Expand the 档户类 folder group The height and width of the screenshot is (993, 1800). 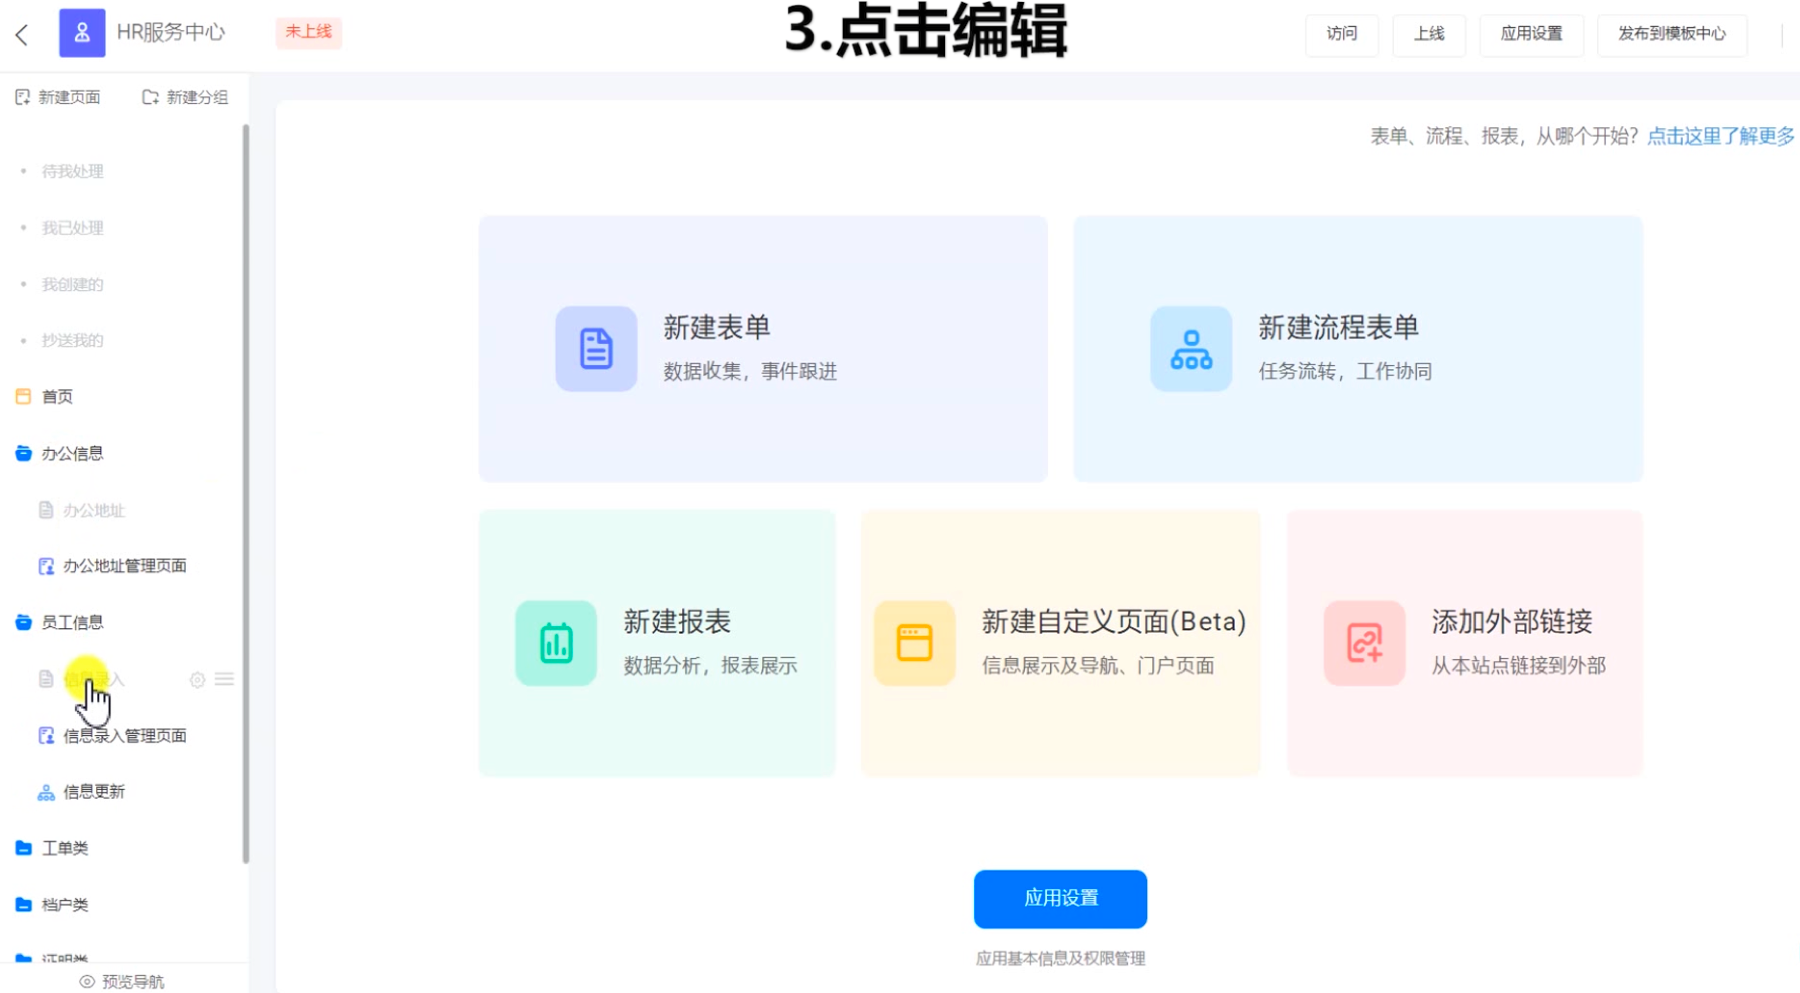coord(23,905)
